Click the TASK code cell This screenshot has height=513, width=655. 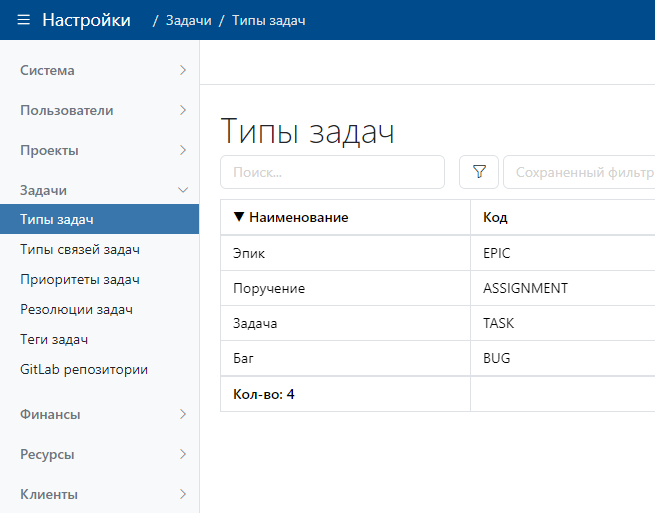pos(563,323)
